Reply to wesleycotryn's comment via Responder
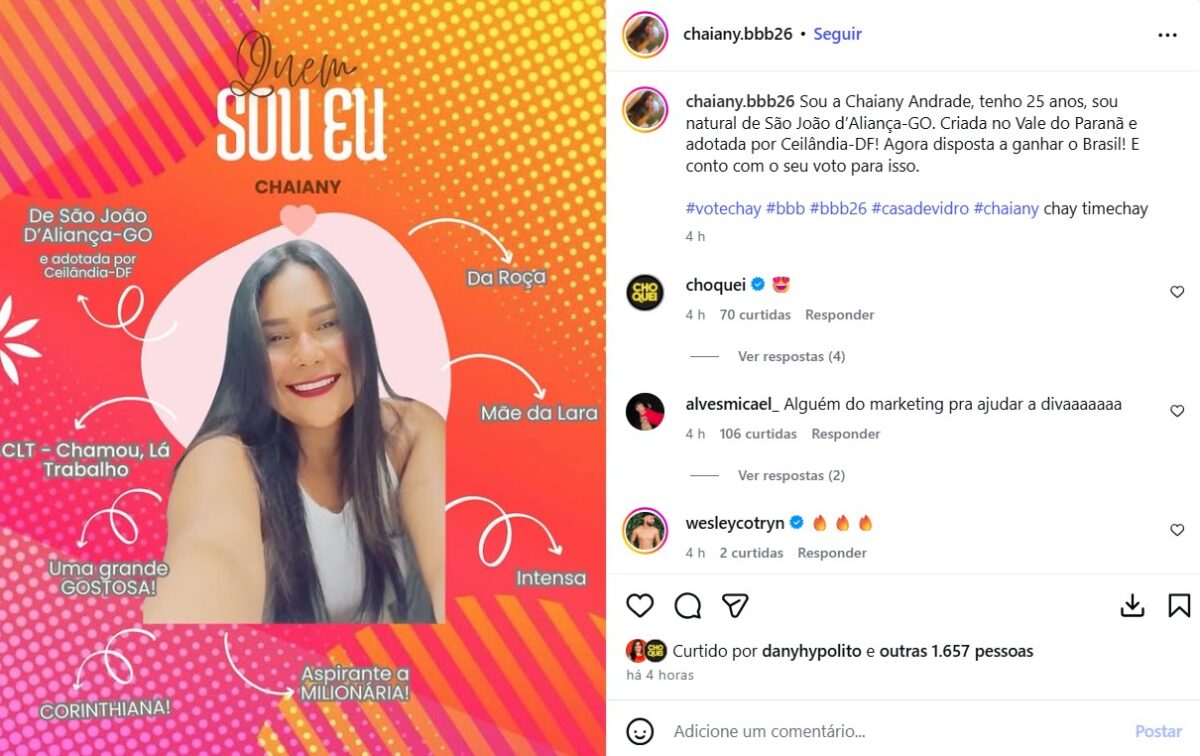Screen dimensions: 1200x756 coord(832,553)
